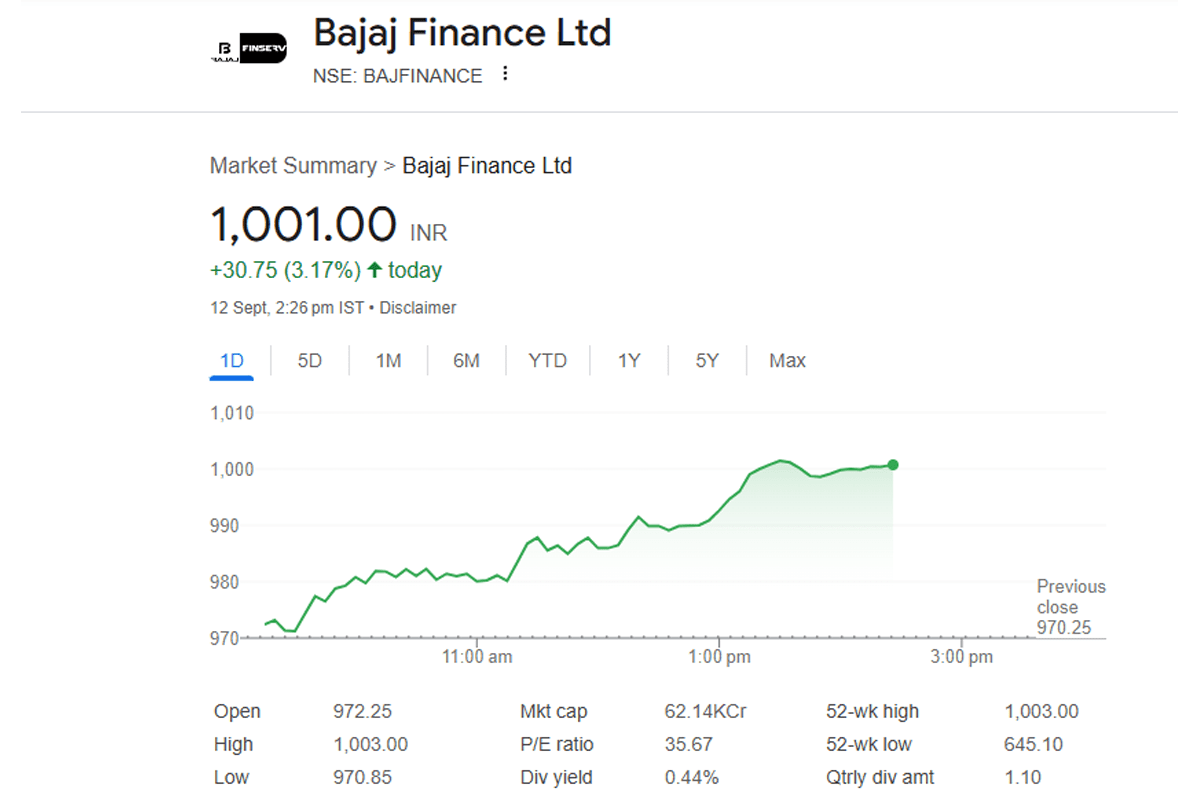Switch to the 5D chart range
Viewport: 1200px width, 800px height.
[x=310, y=361]
